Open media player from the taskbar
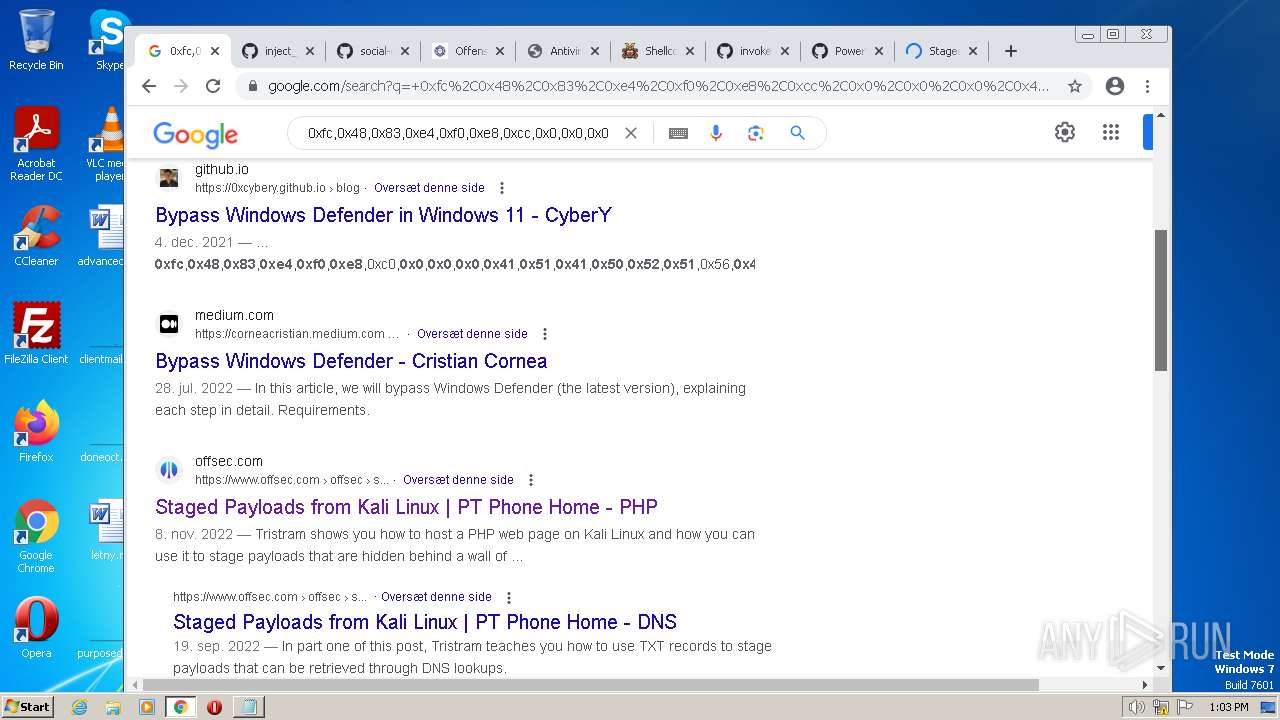The width and height of the screenshot is (1280, 720). tap(147, 707)
